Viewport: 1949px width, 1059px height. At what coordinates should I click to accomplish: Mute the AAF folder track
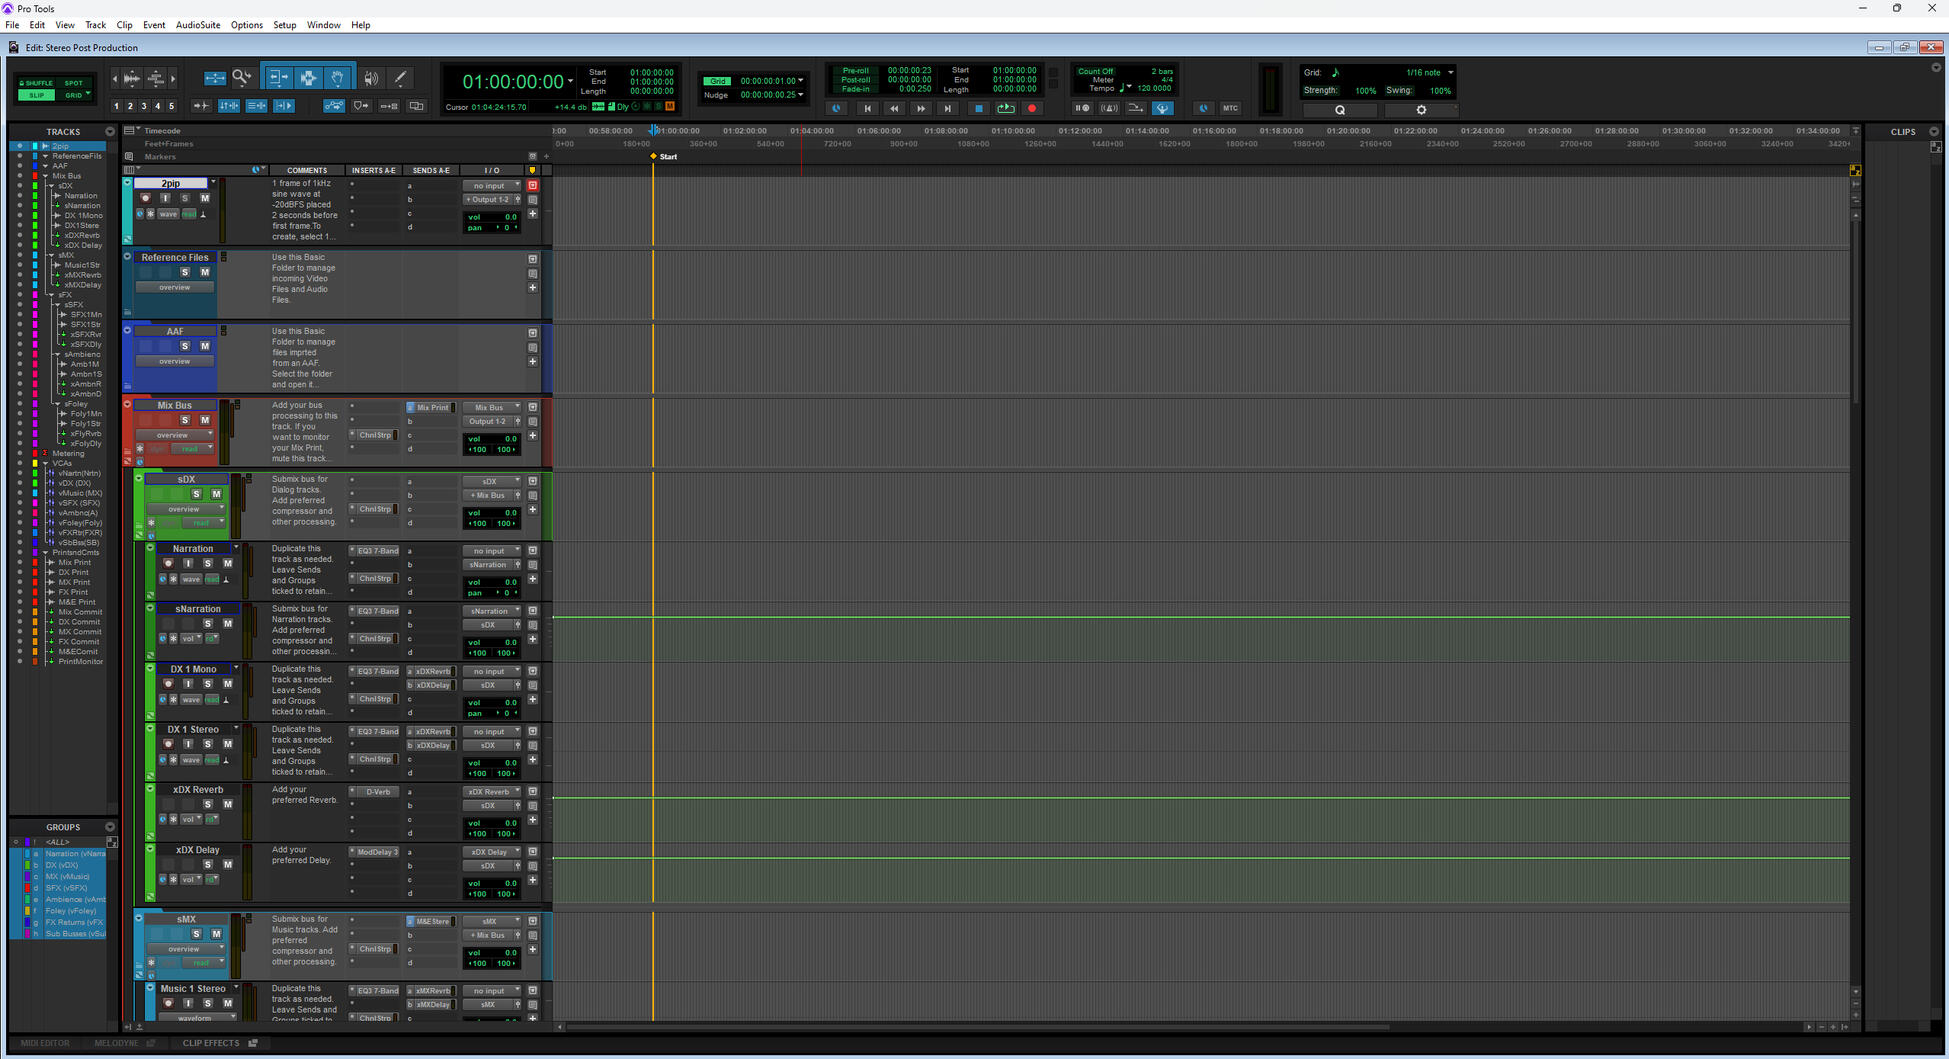click(205, 346)
